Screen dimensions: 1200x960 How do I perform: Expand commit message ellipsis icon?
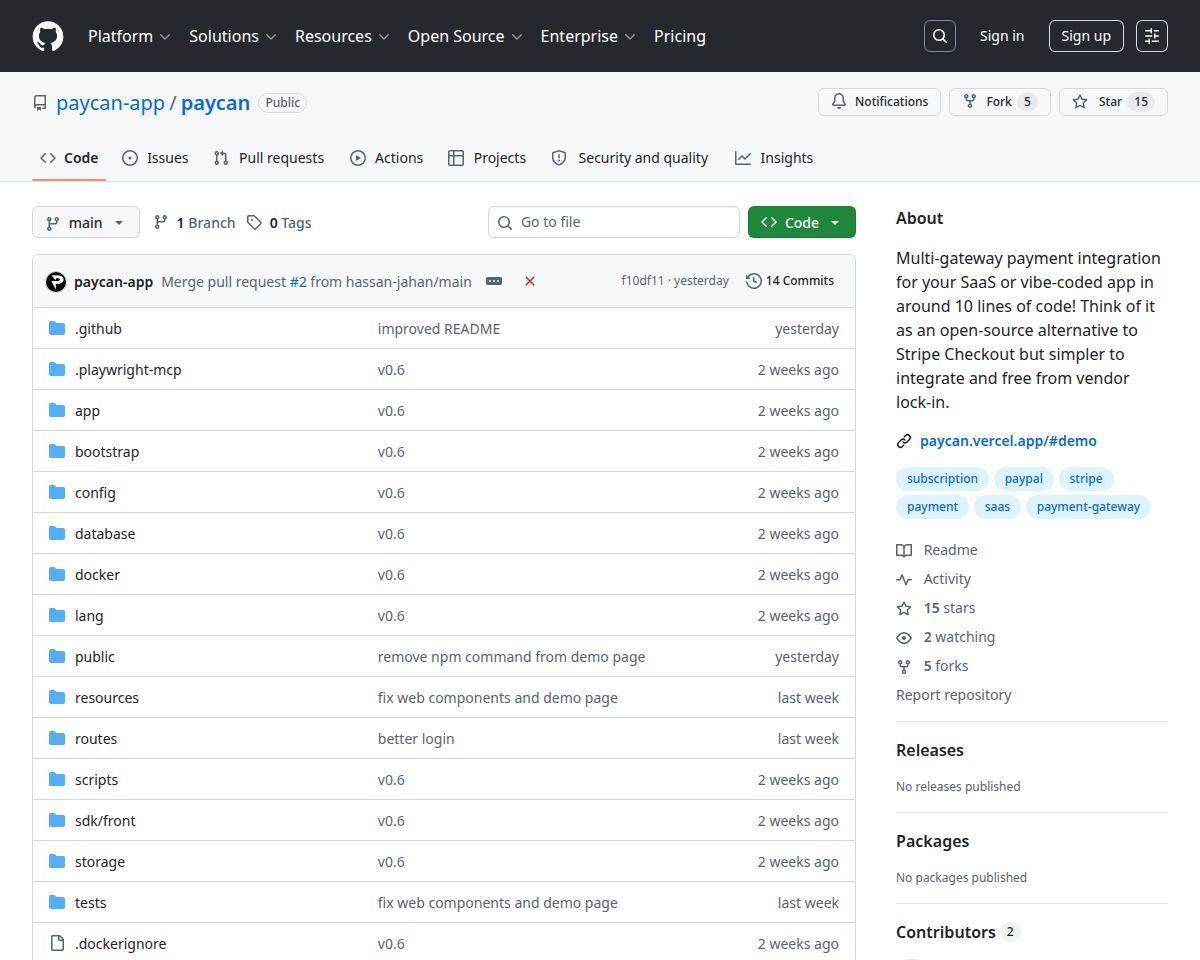[494, 281]
